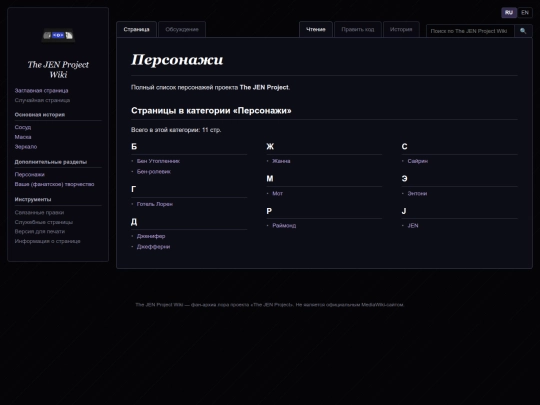This screenshot has height=405, width=540.
Task: Open the Править код tab
Action: pos(358,29)
